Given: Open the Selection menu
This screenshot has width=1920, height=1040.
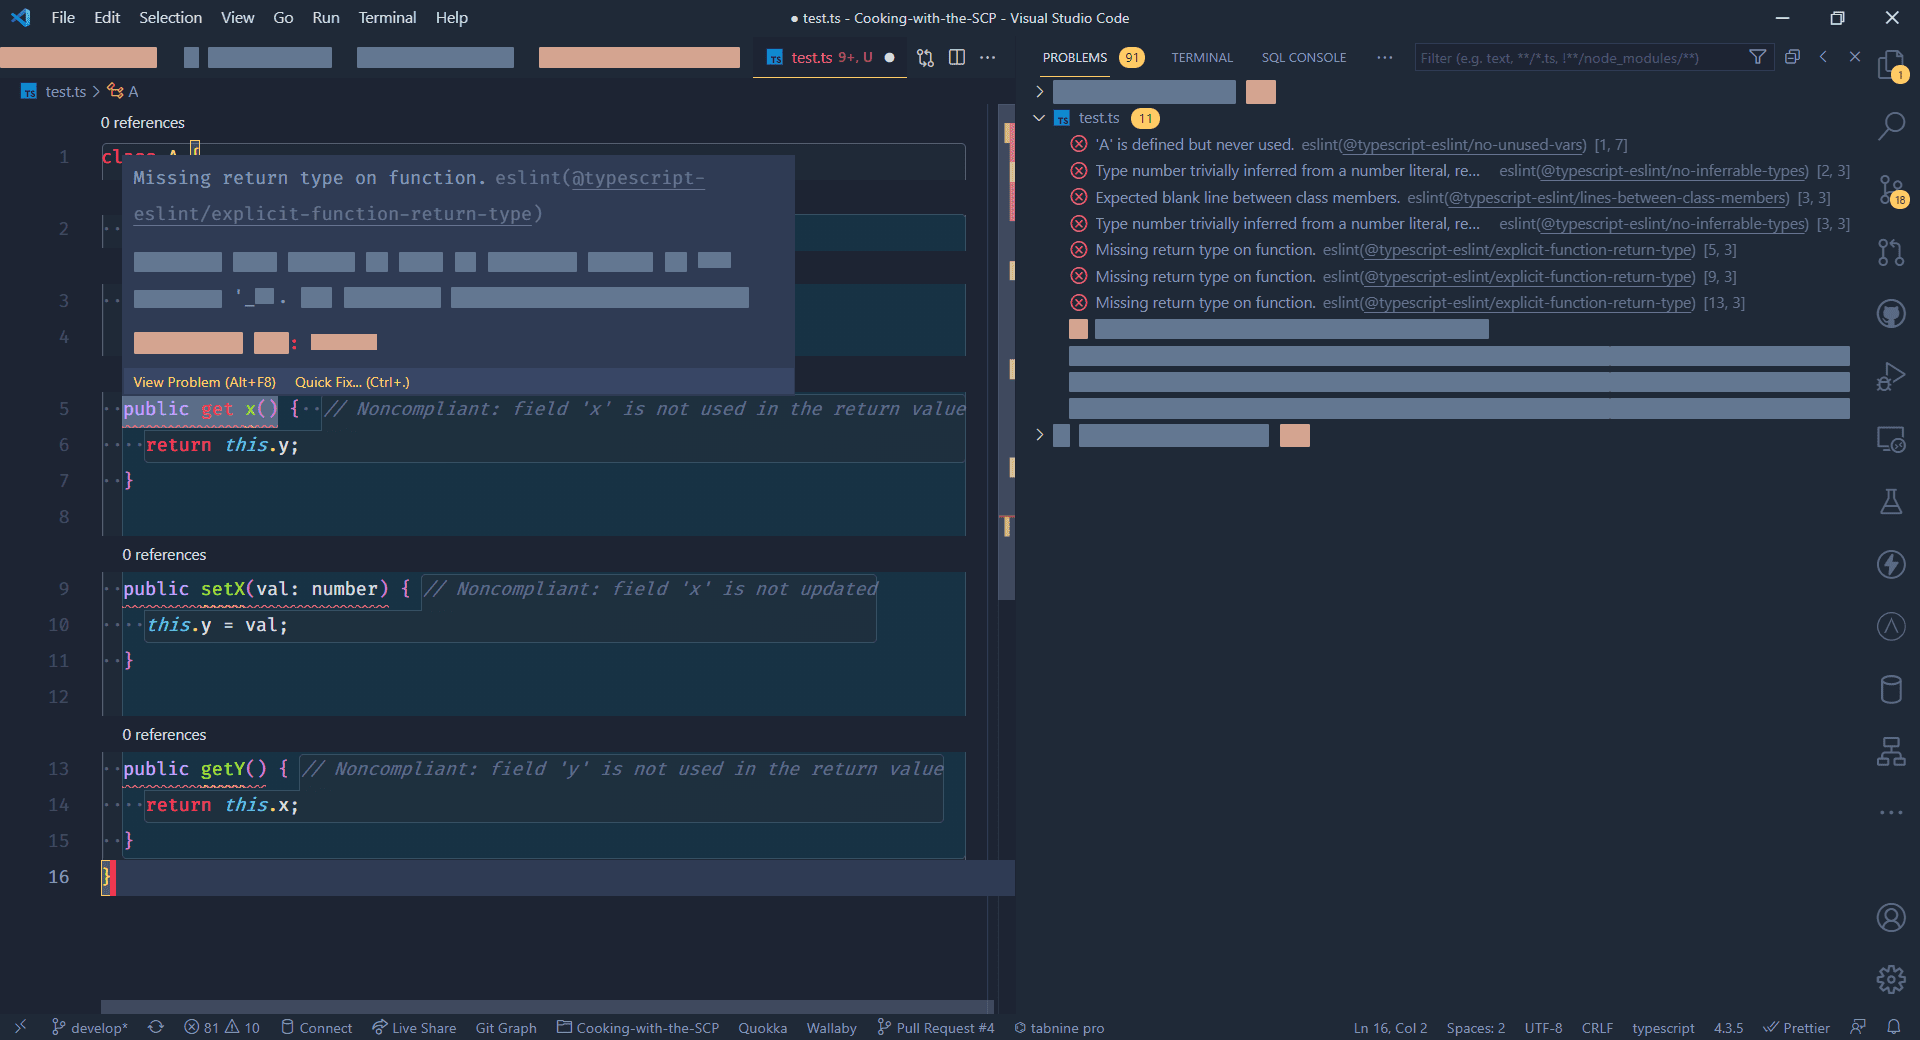Looking at the screenshot, I should pos(170,18).
